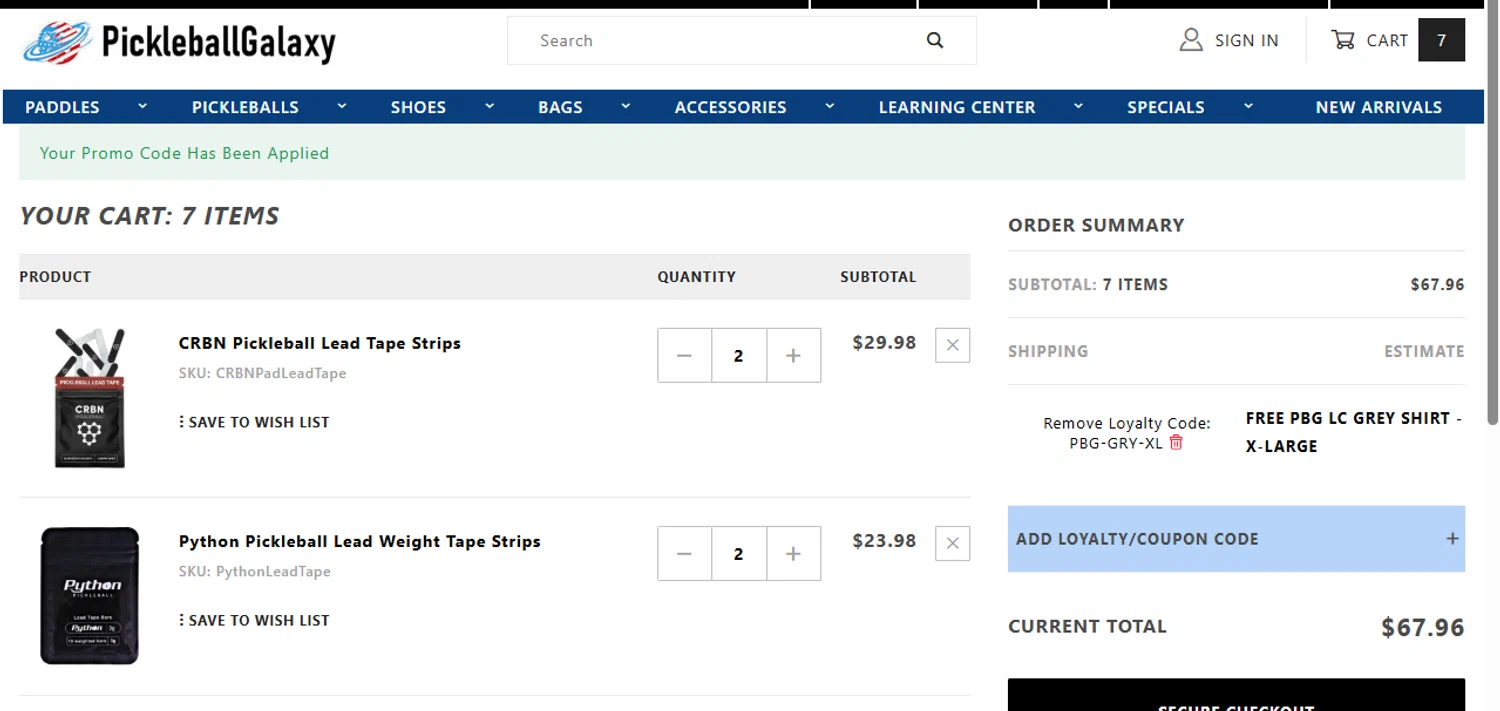The width and height of the screenshot is (1500, 711).
Task: Click the Current Total $67.96 value
Action: click(x=1422, y=627)
